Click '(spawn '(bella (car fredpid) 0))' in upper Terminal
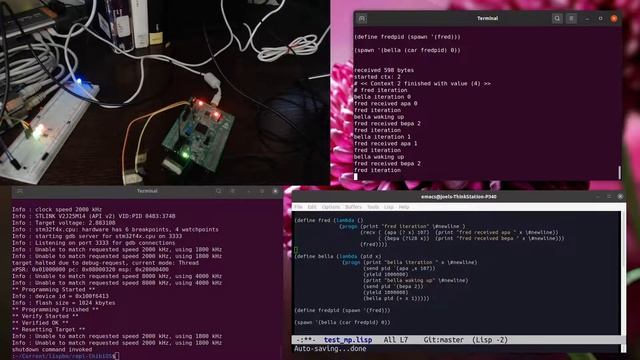 [407, 50]
